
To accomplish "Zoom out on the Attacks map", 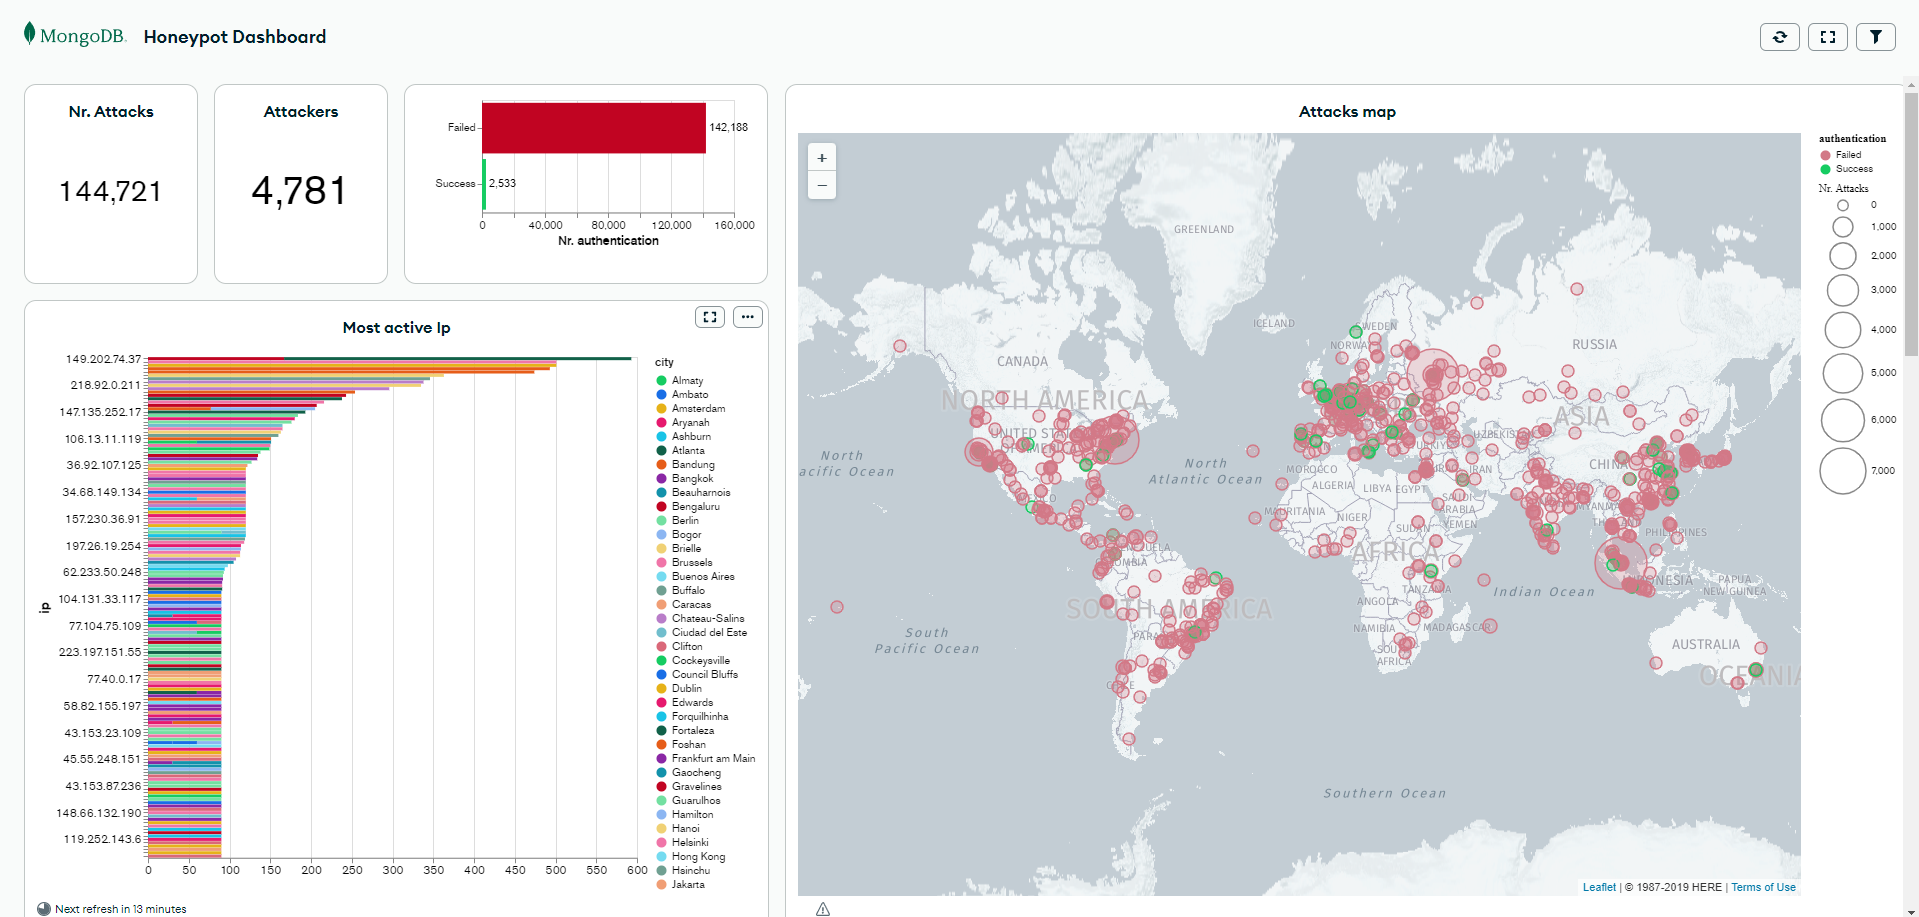I will click(822, 185).
